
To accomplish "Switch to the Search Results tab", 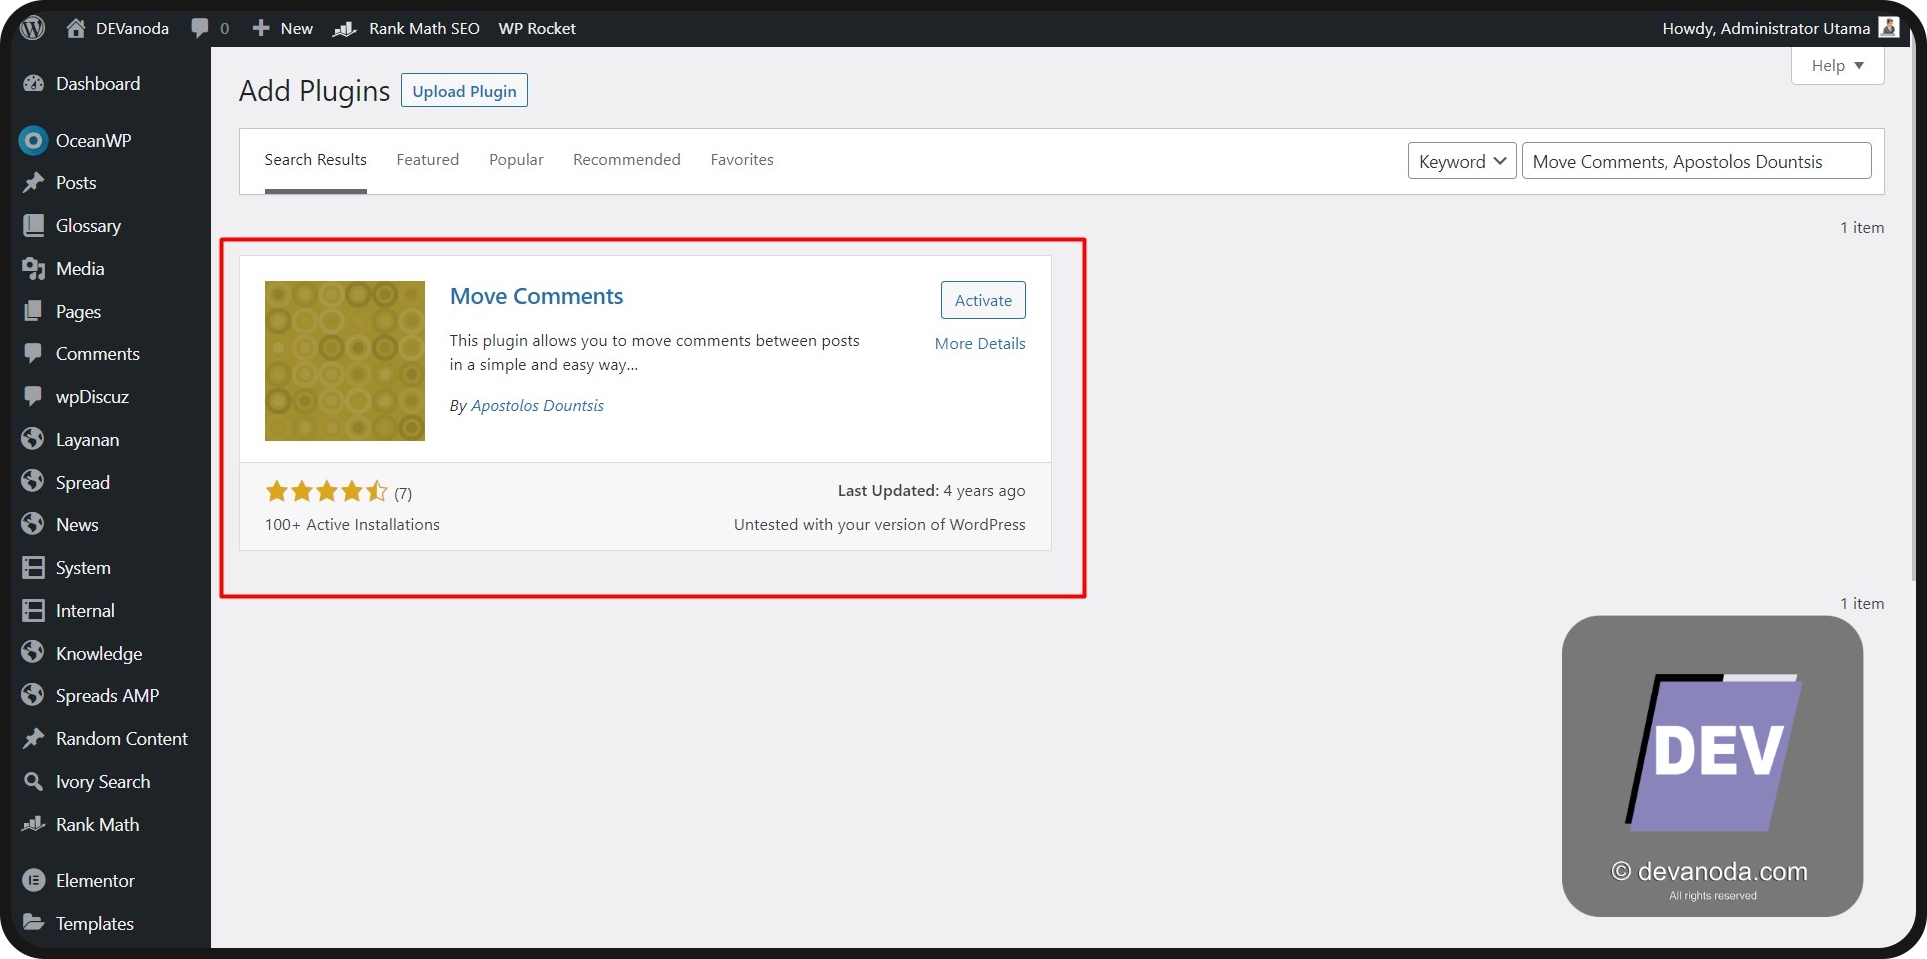I will pyautogui.click(x=315, y=160).
